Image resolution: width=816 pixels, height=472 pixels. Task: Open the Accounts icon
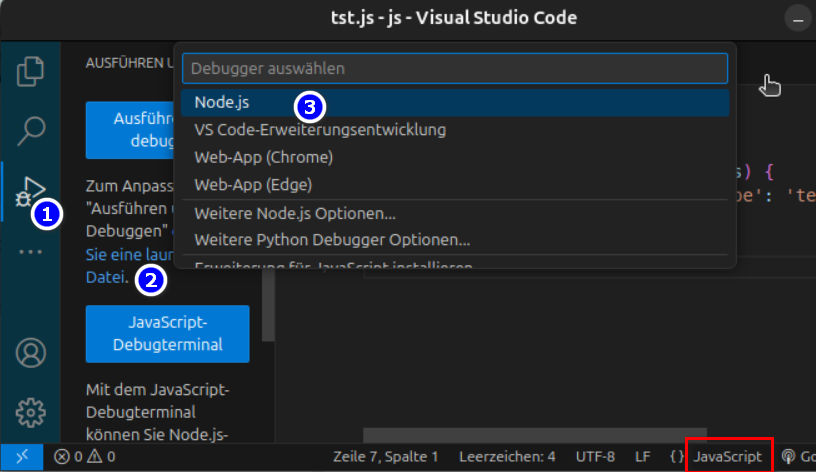(31, 352)
